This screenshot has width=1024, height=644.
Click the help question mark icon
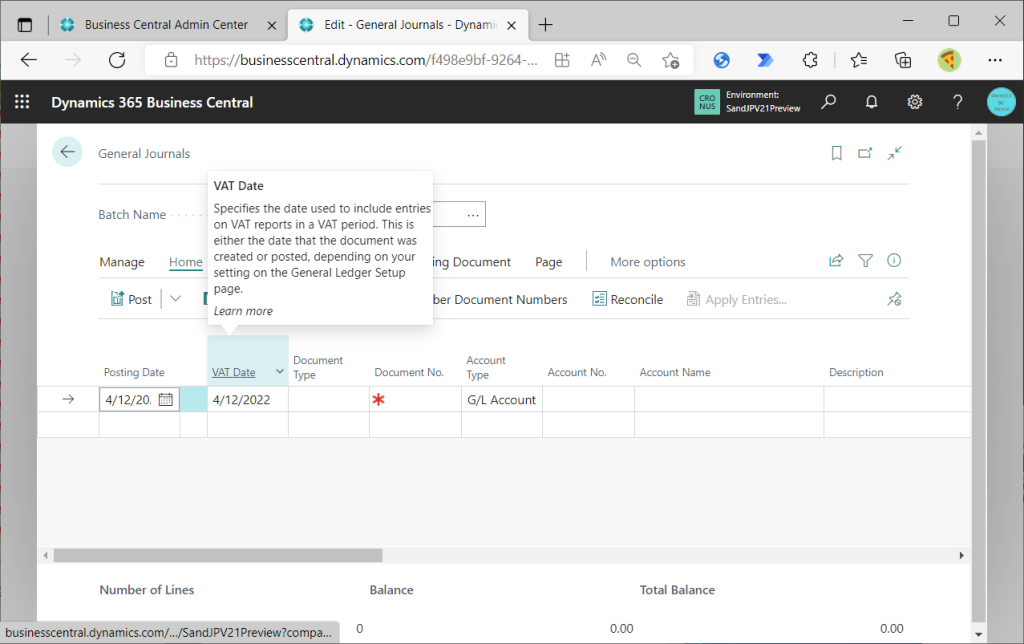(x=957, y=102)
